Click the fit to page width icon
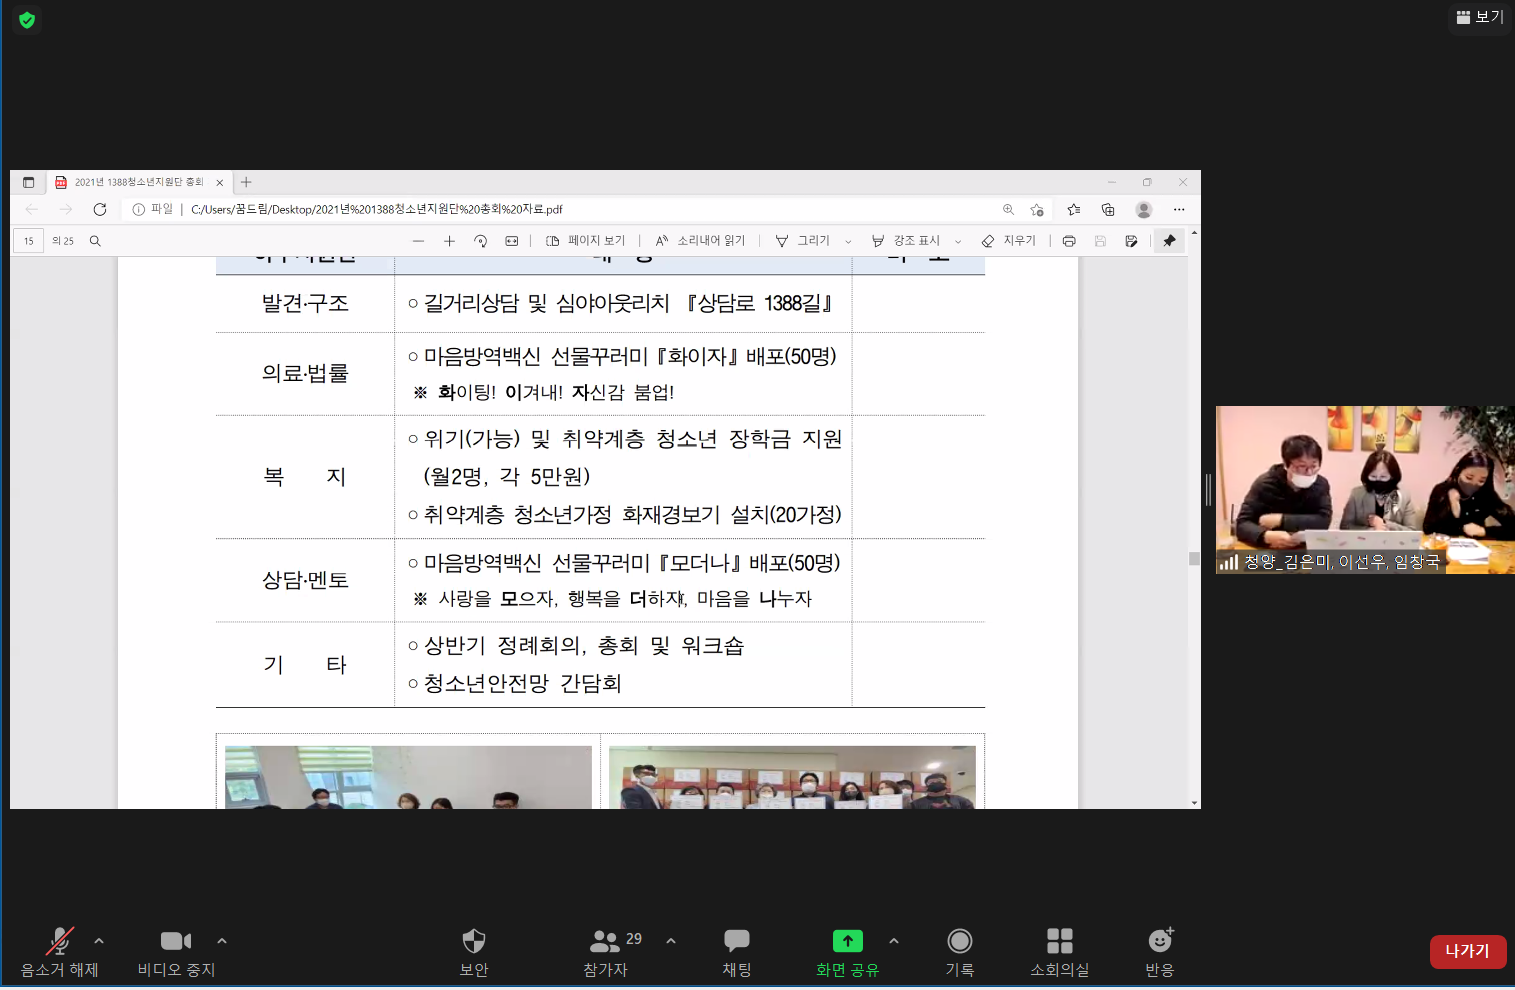The width and height of the screenshot is (1515, 990). pos(512,241)
